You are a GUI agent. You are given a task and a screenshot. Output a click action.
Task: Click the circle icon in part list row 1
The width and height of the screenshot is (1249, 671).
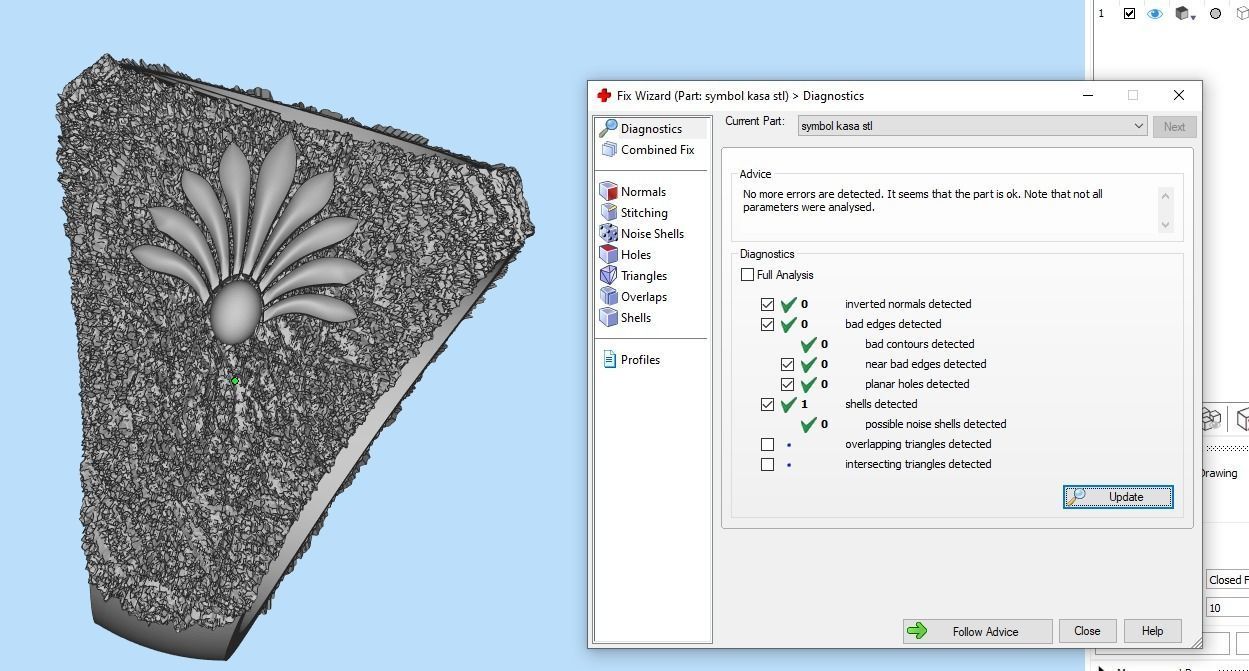pyautogui.click(x=1215, y=13)
